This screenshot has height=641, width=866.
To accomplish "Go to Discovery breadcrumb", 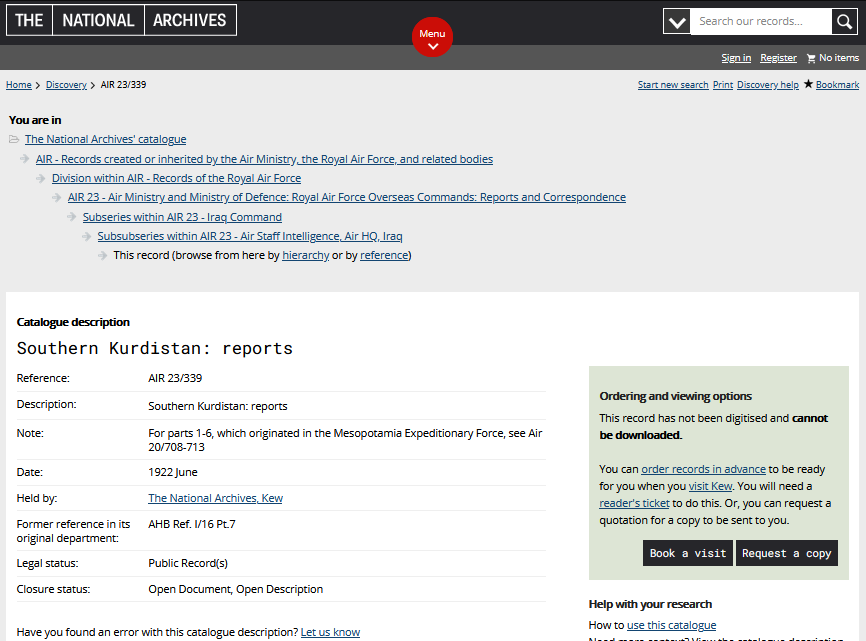I will tap(66, 84).
